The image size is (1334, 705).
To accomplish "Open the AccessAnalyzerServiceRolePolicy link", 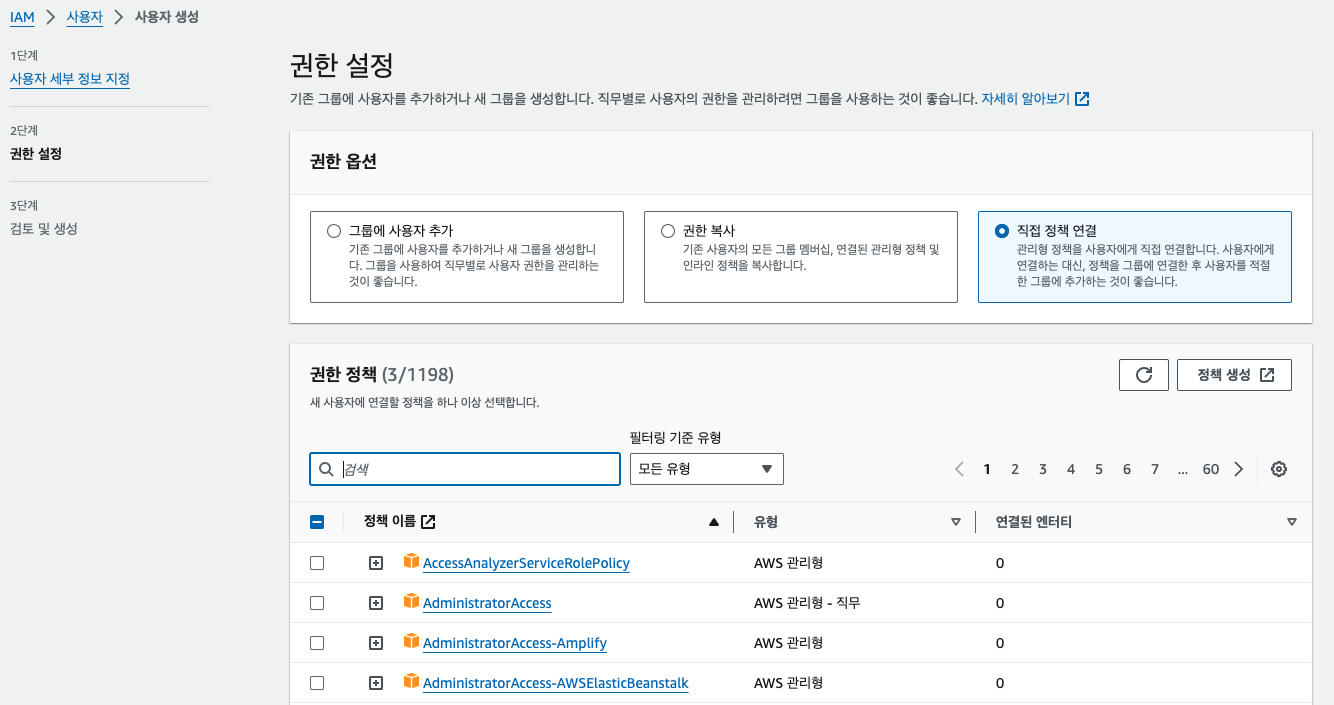I will point(526,563).
